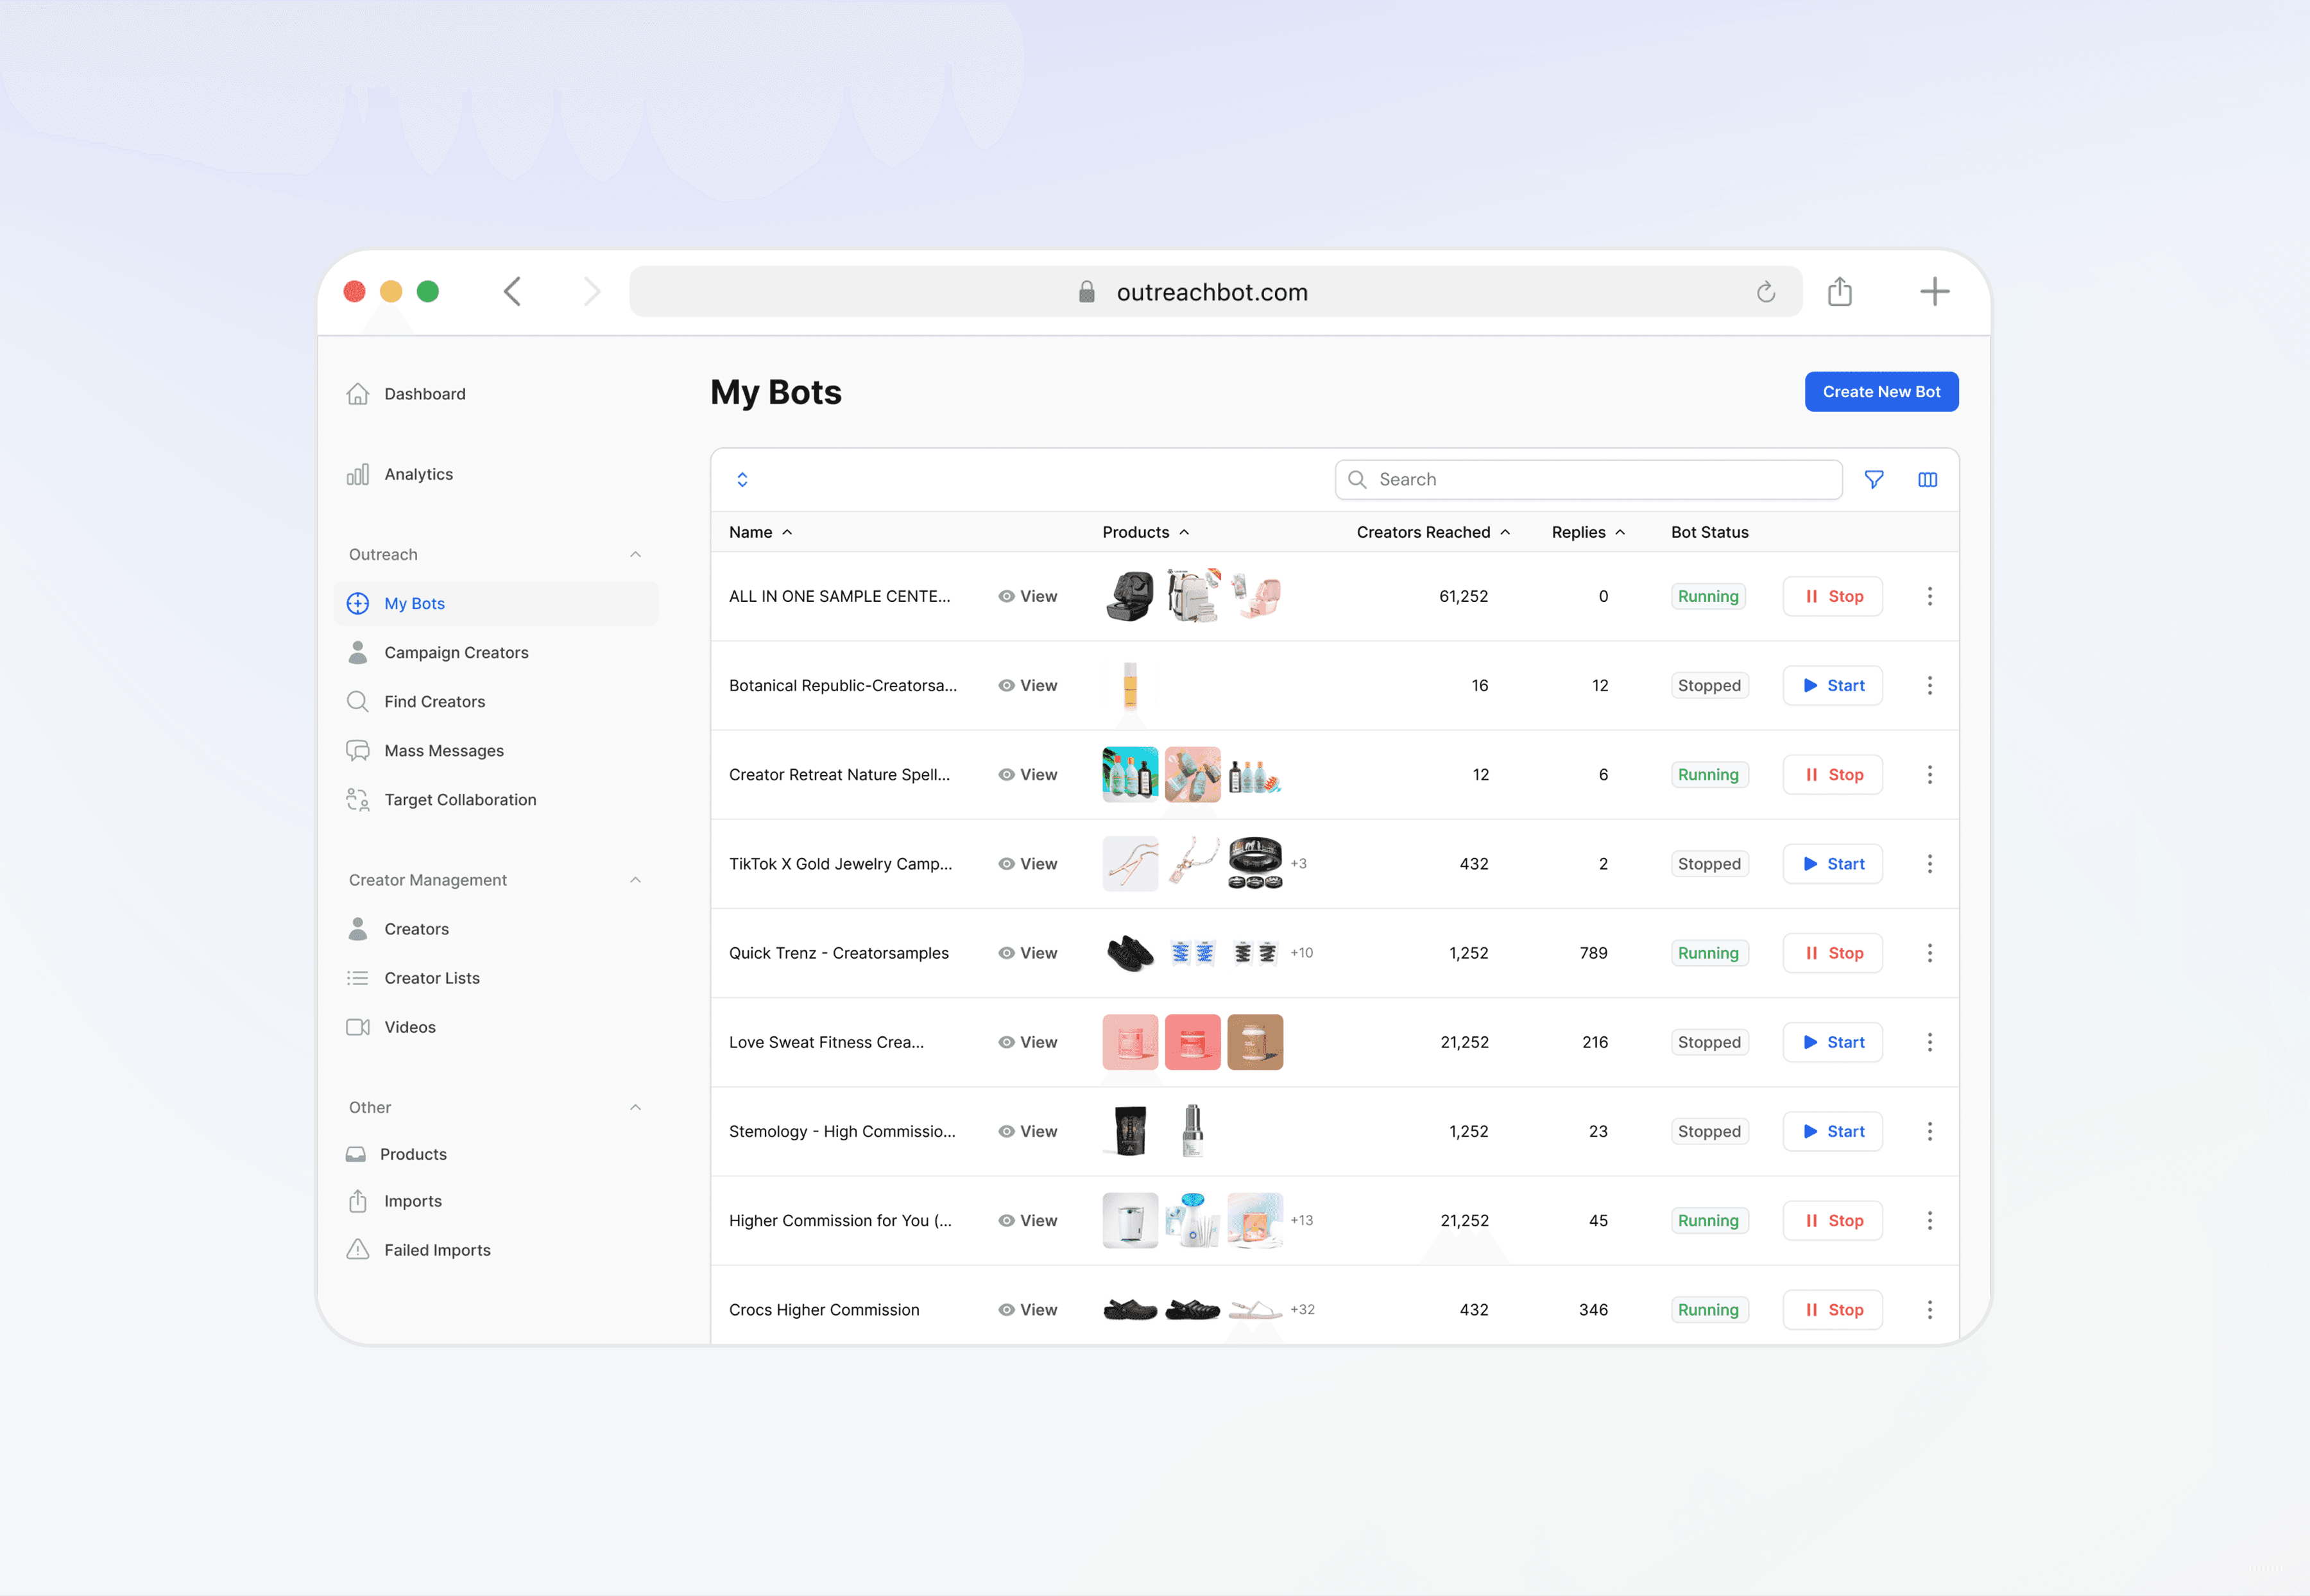
Task: Click the Create New Bot button
Action: tap(1880, 392)
